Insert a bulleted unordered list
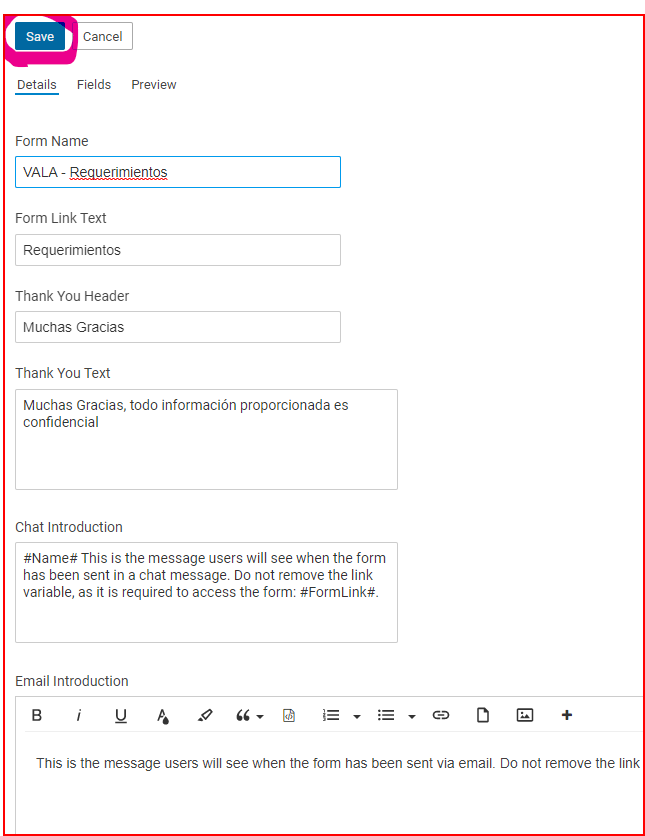 pyautogui.click(x=386, y=715)
